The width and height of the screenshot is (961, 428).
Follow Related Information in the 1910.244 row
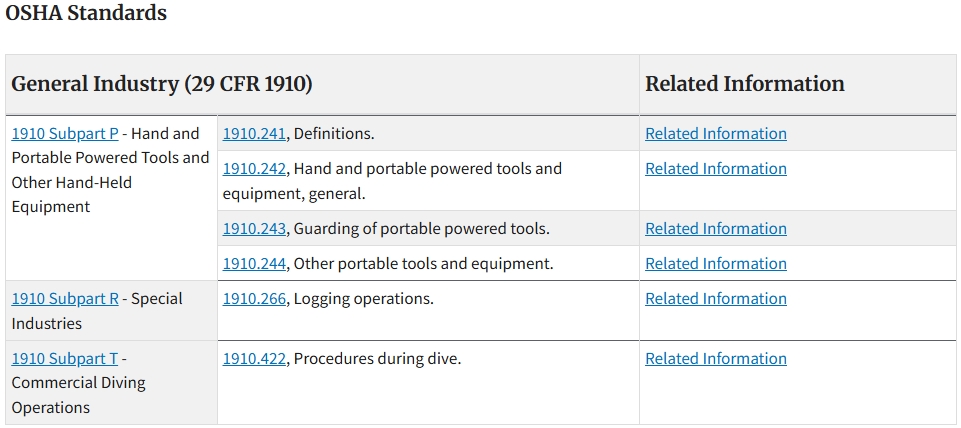tap(715, 264)
